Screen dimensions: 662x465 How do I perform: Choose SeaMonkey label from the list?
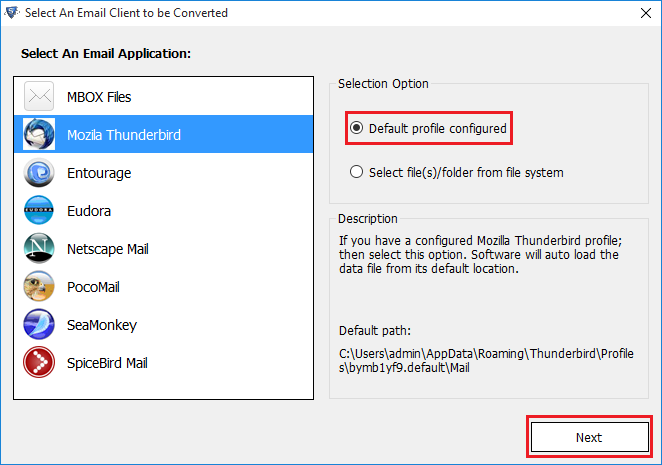click(x=102, y=325)
